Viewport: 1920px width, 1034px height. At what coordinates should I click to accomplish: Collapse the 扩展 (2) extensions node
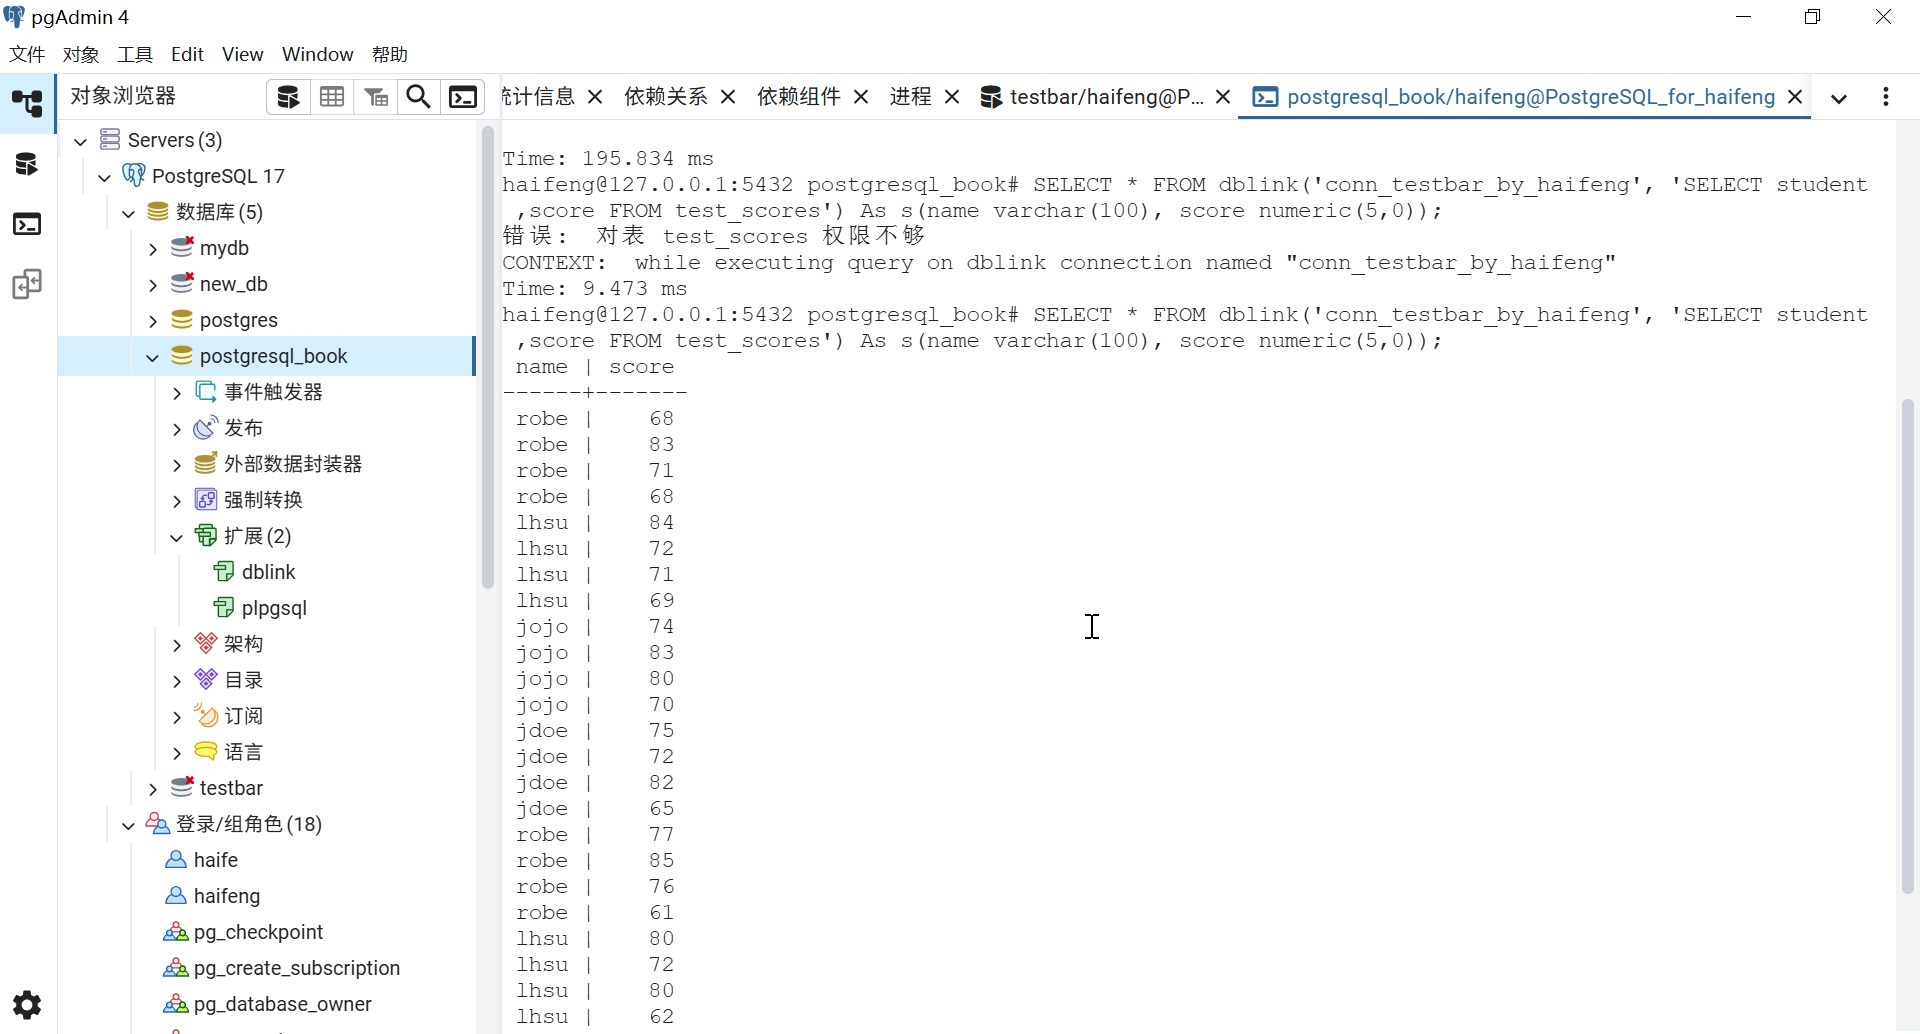(177, 537)
